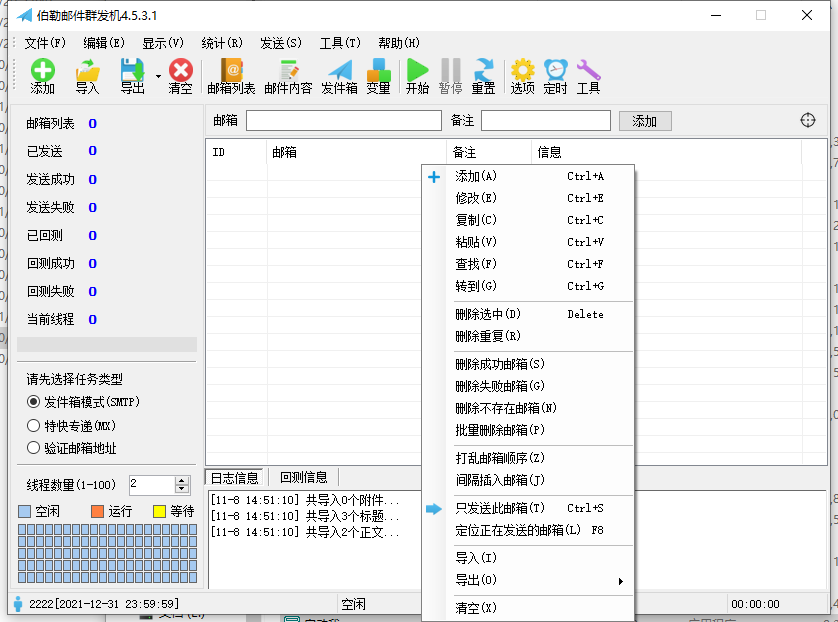Select 验证邮箱地址 radio button

click(33, 448)
